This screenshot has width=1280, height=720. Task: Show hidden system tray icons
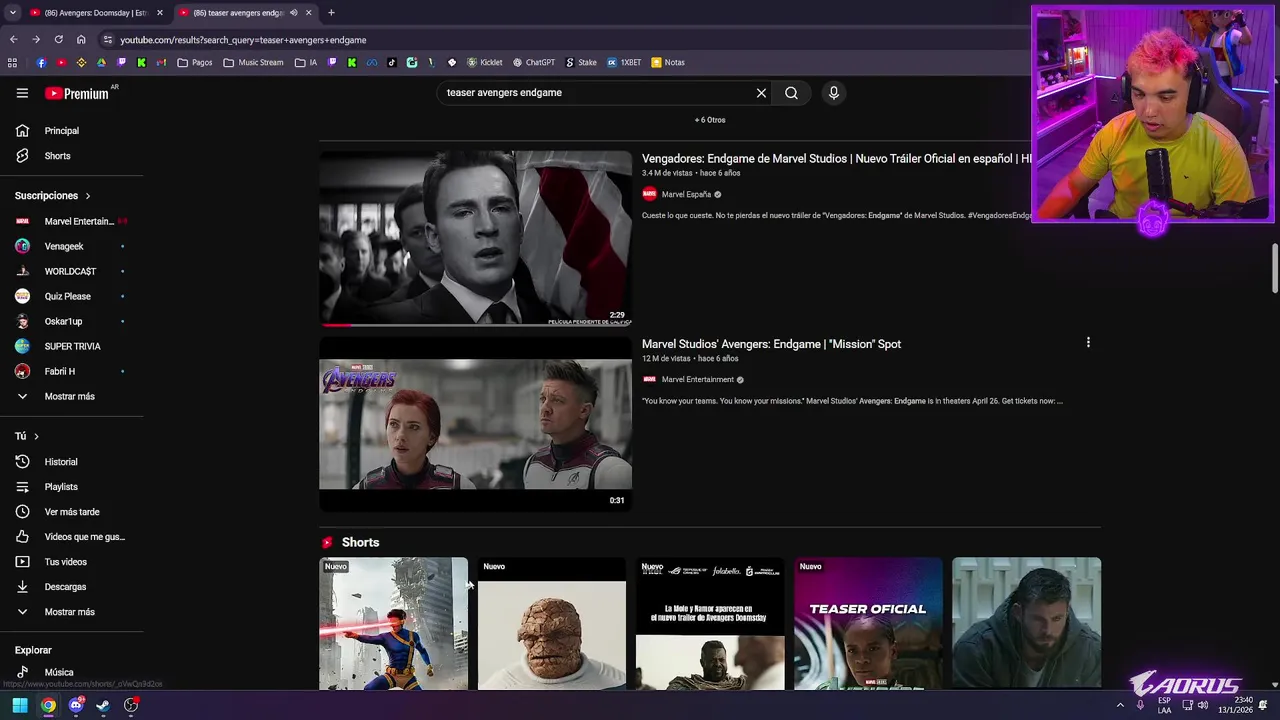click(1120, 706)
